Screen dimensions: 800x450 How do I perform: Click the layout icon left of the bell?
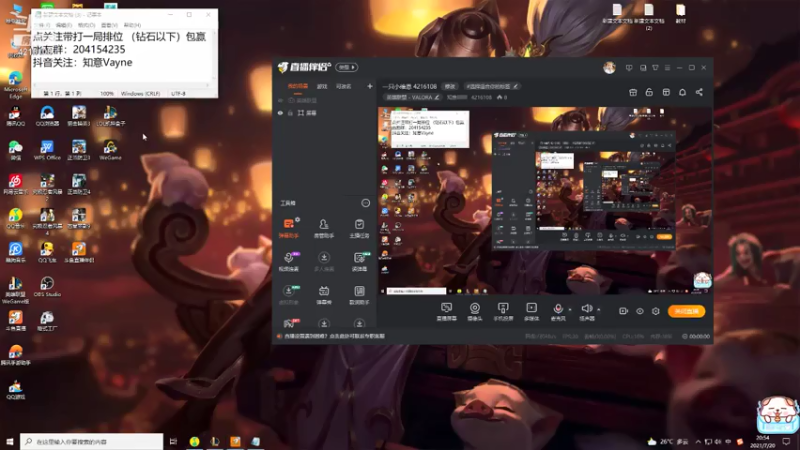tap(666, 92)
